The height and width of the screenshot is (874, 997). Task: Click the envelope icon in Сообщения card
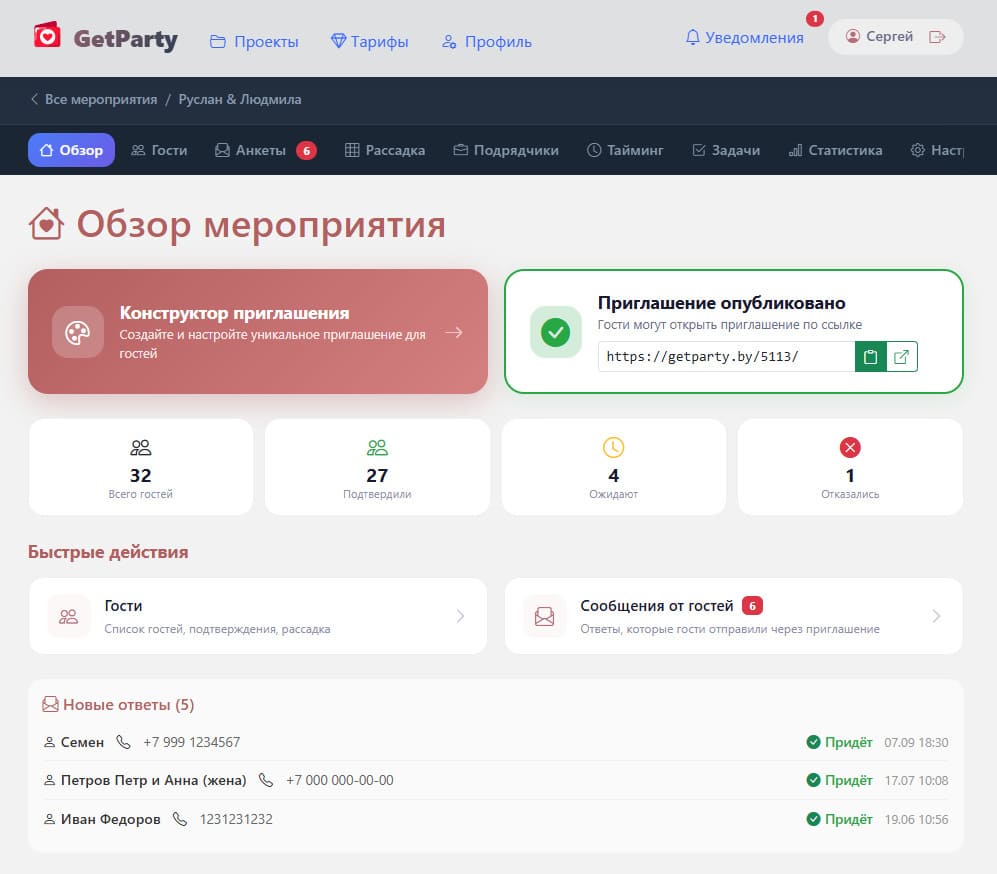pos(544,616)
